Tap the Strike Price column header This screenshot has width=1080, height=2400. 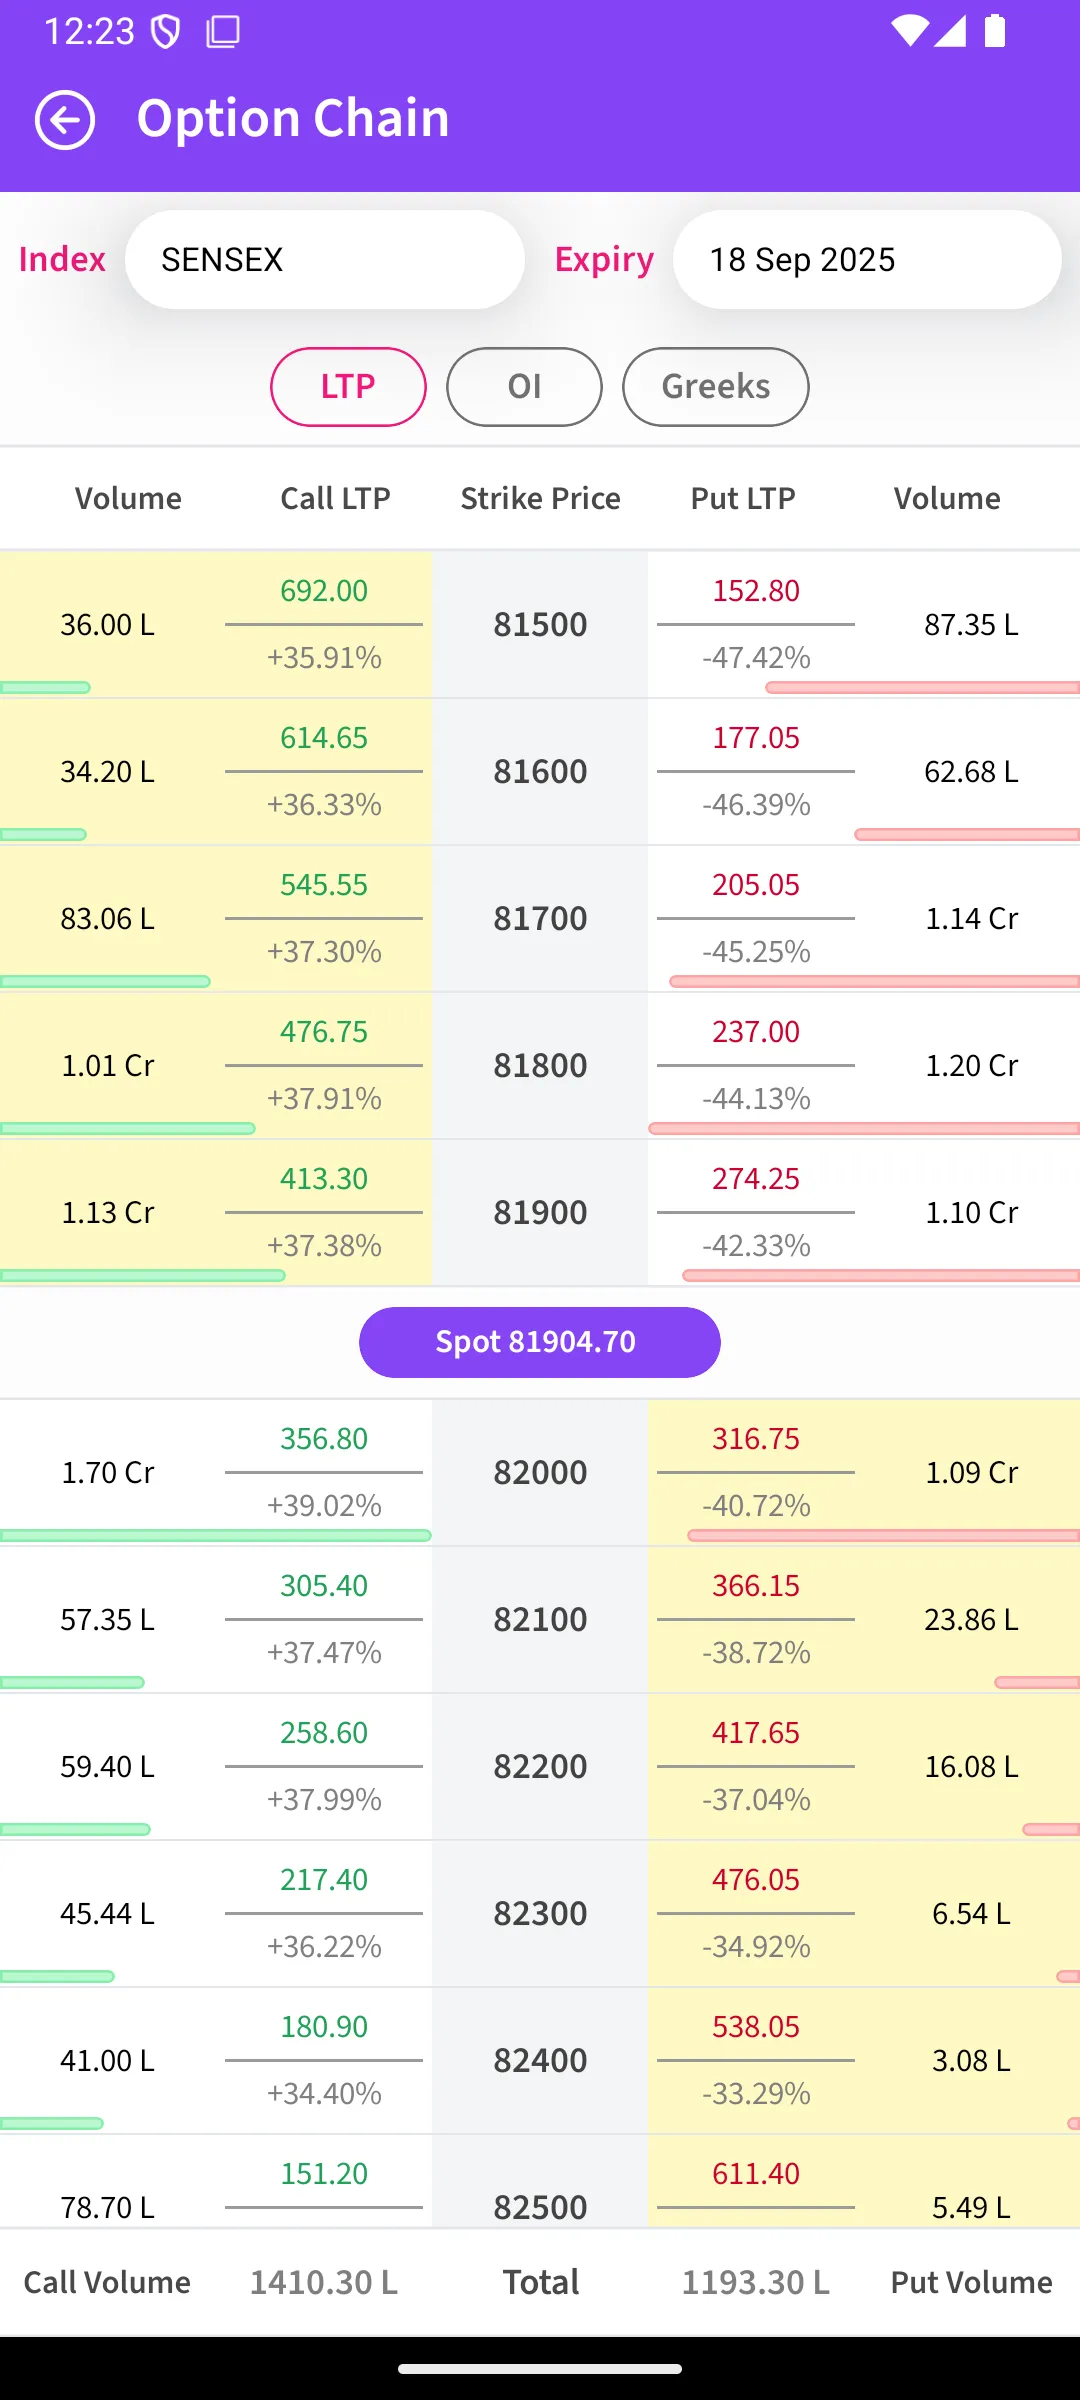(x=540, y=498)
